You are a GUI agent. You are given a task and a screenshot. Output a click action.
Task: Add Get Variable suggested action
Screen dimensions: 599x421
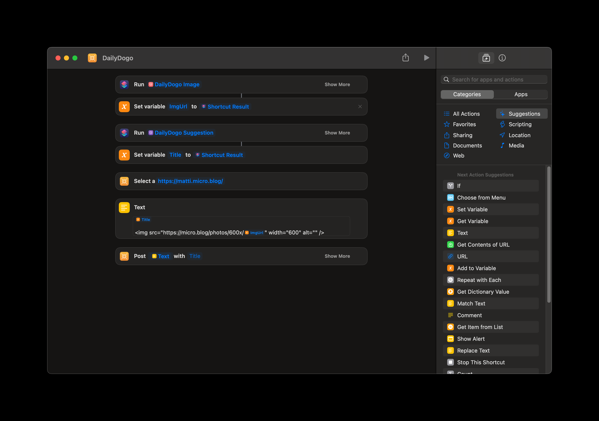coord(491,221)
